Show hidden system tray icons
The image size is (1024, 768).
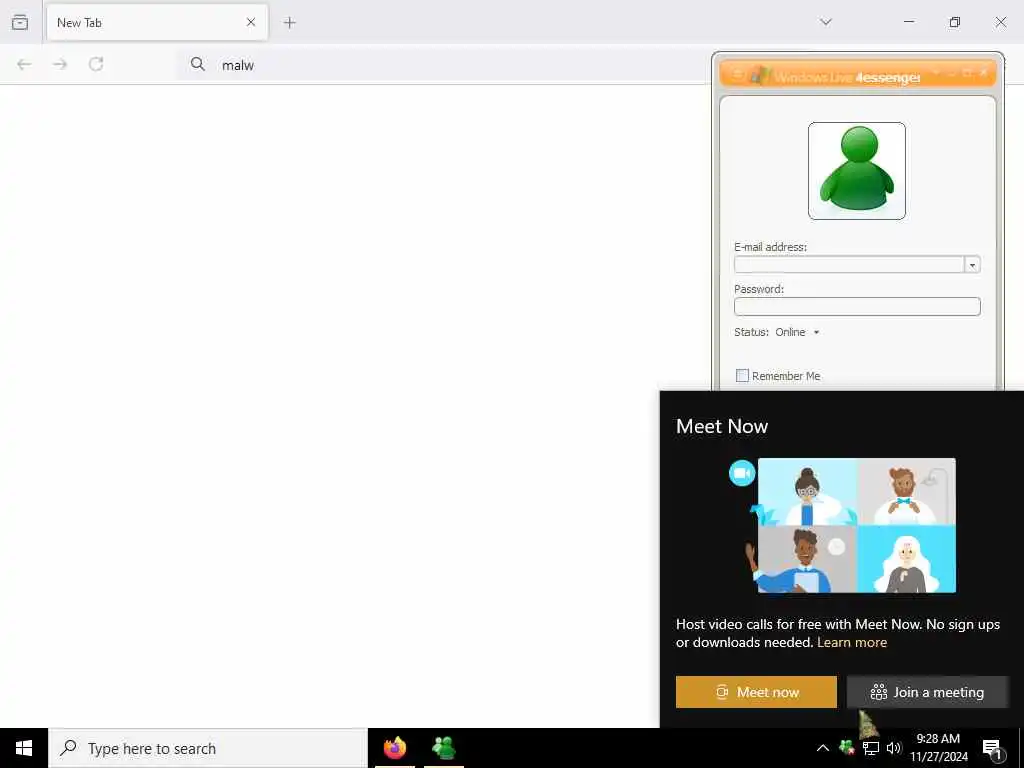click(x=823, y=748)
